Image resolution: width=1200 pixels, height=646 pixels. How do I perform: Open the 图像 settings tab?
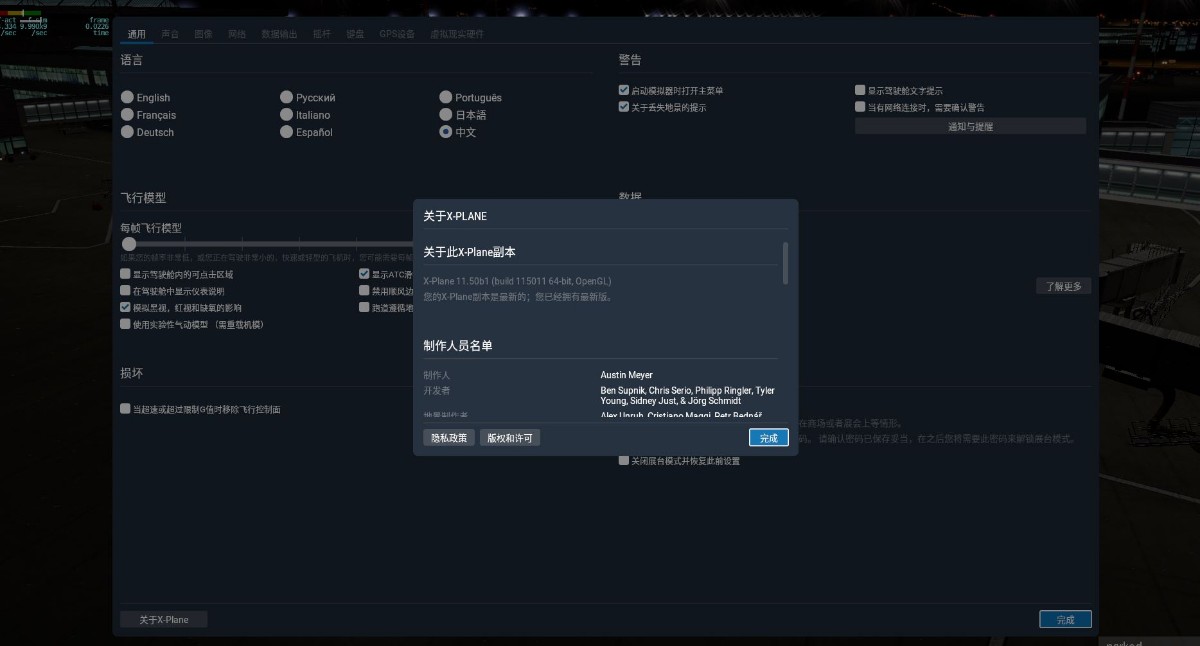[203, 34]
